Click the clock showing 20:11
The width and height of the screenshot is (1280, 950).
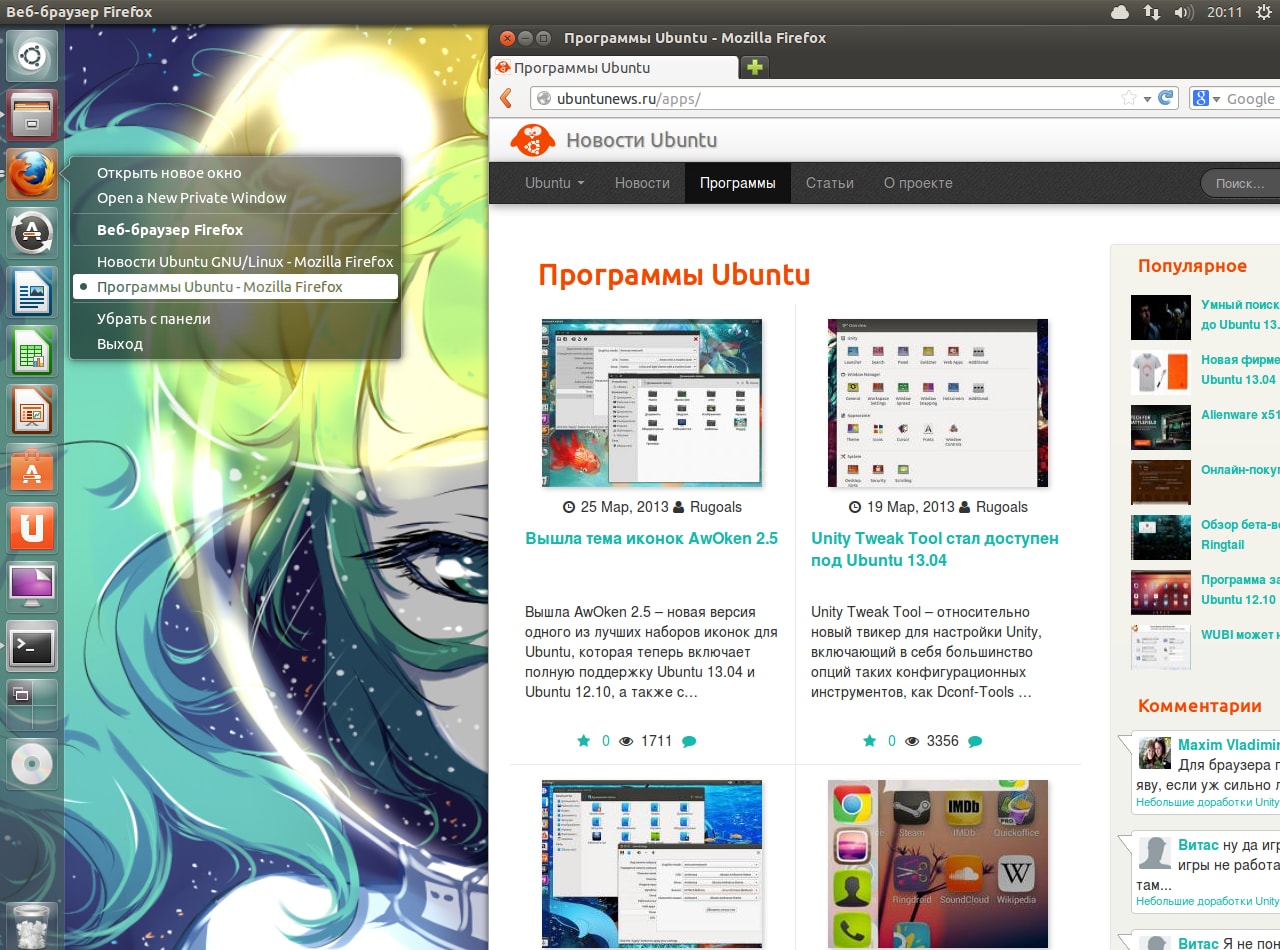click(1224, 12)
